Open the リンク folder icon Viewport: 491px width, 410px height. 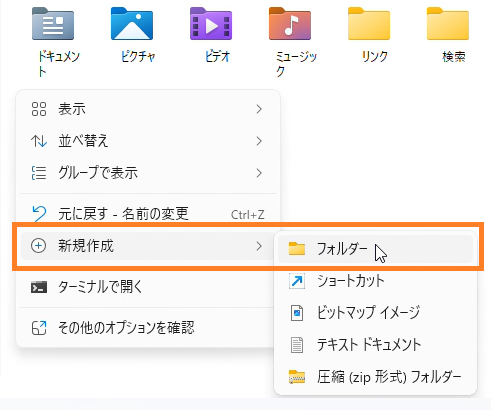click(369, 24)
